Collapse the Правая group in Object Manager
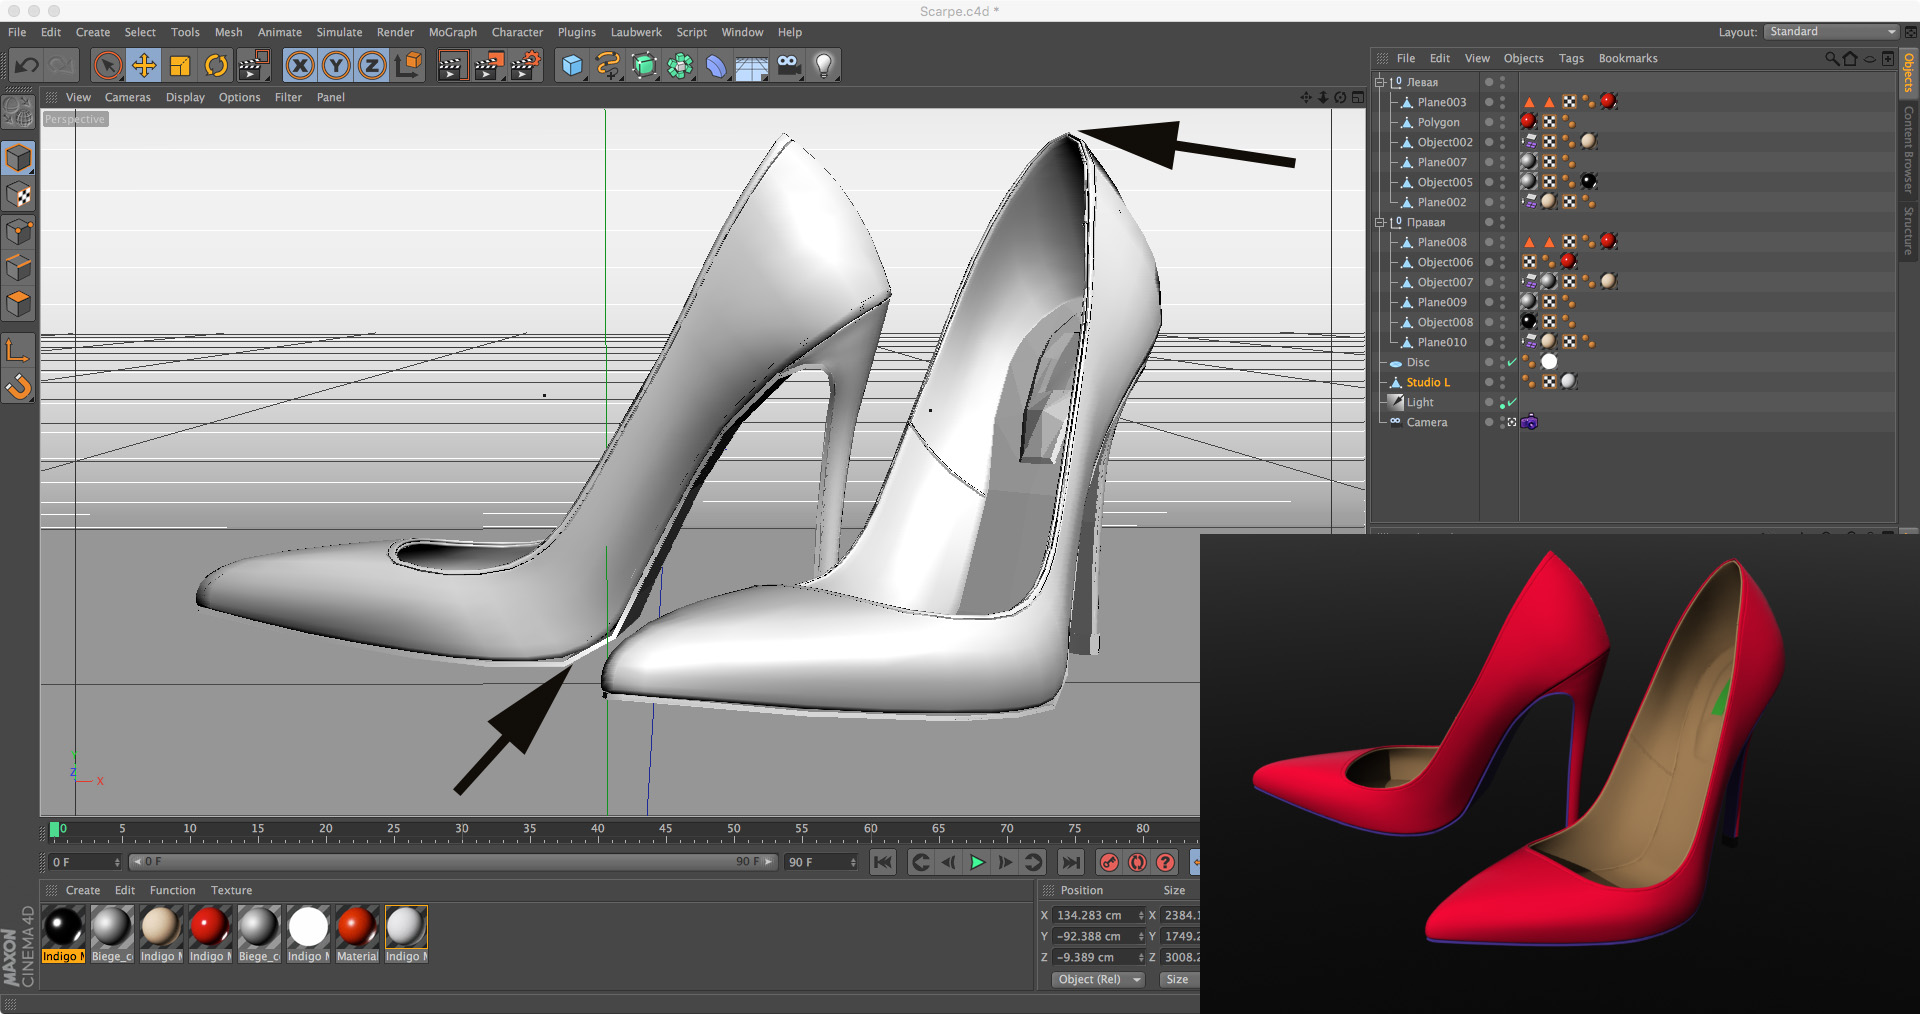 (x=1380, y=222)
